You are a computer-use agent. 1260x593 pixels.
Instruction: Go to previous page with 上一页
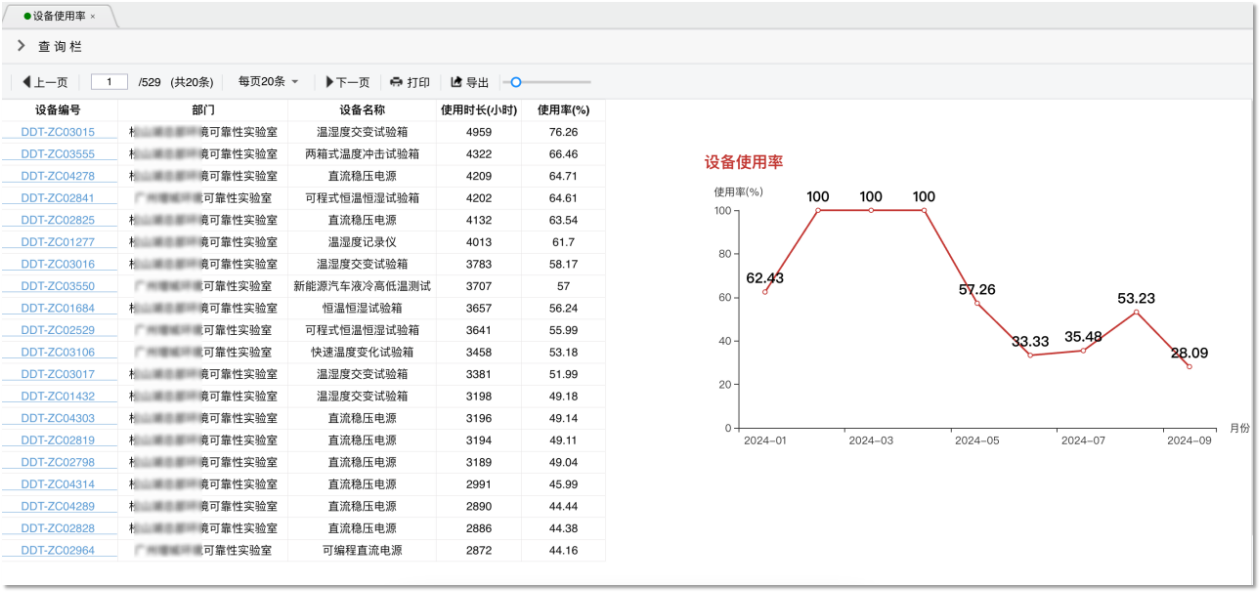pos(45,82)
